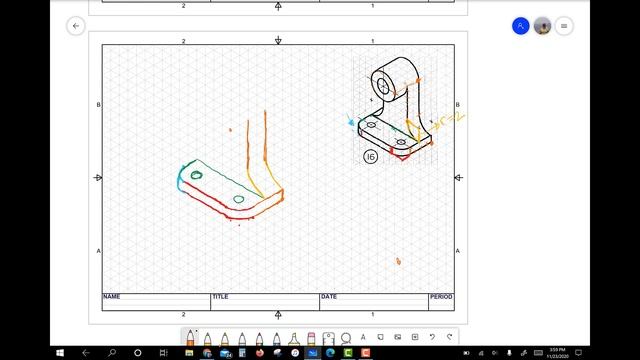Screen dimensions: 640x360
Task: Click the TITLE field in title block
Action: (265, 302)
